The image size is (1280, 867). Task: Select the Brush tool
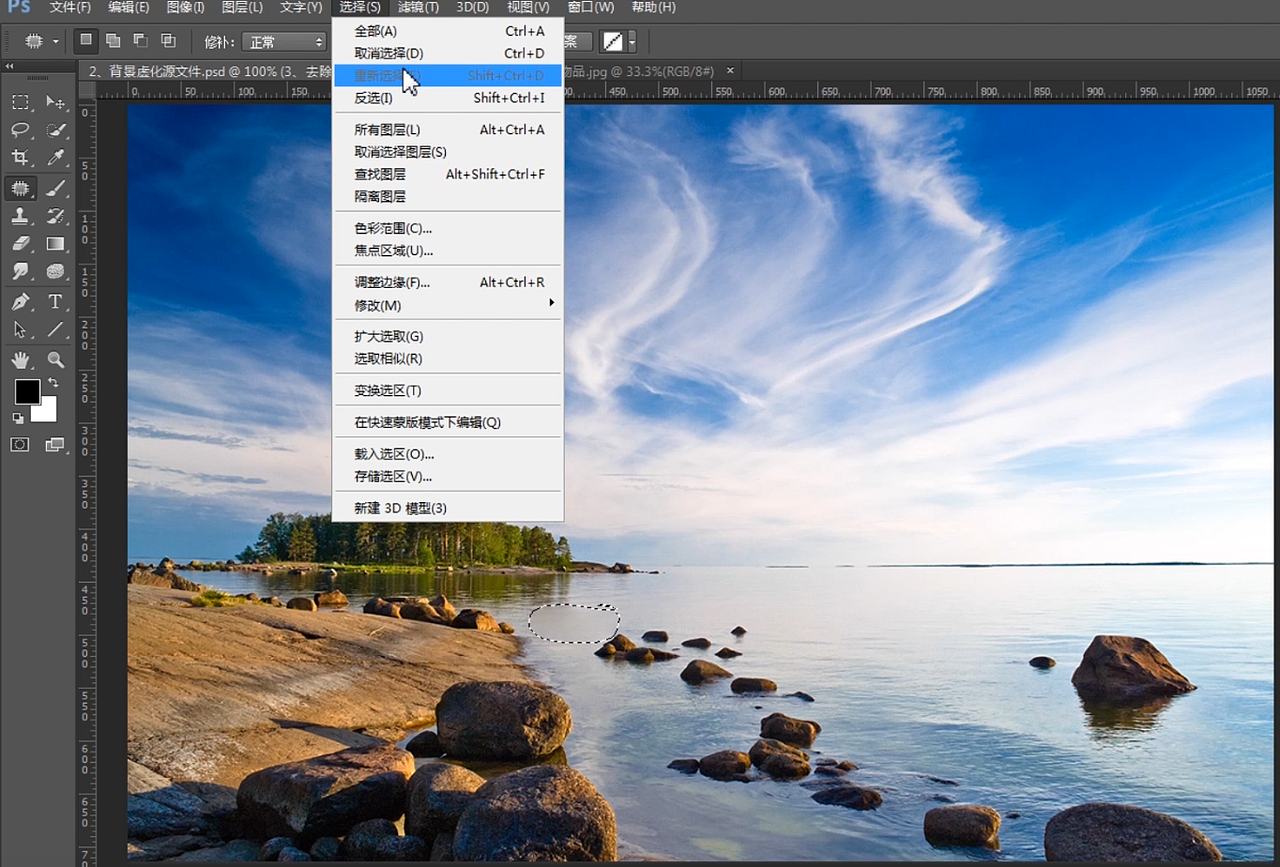tap(56, 187)
